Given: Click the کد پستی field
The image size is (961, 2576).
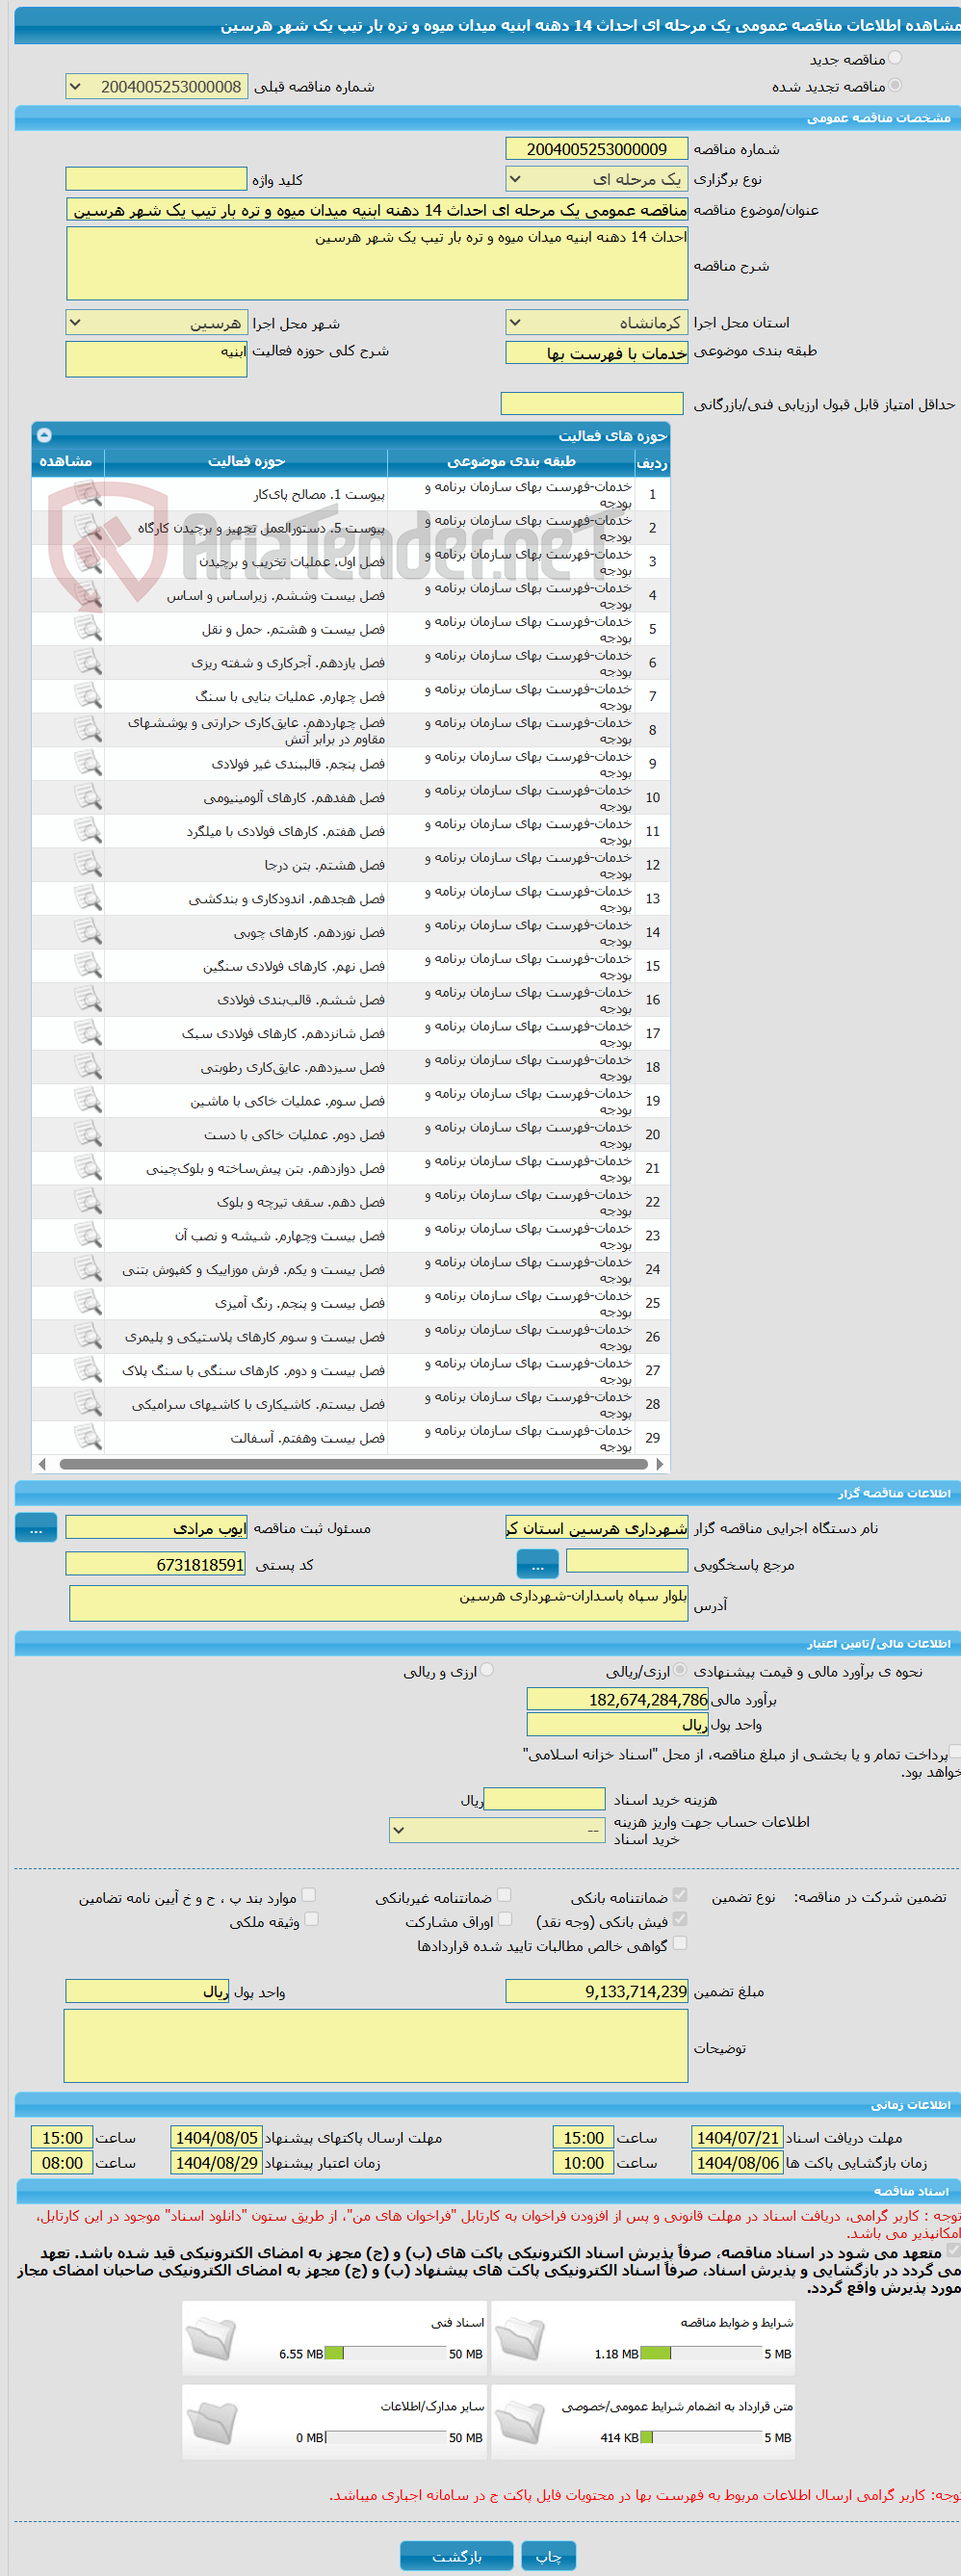Looking at the screenshot, I should click(156, 1564).
